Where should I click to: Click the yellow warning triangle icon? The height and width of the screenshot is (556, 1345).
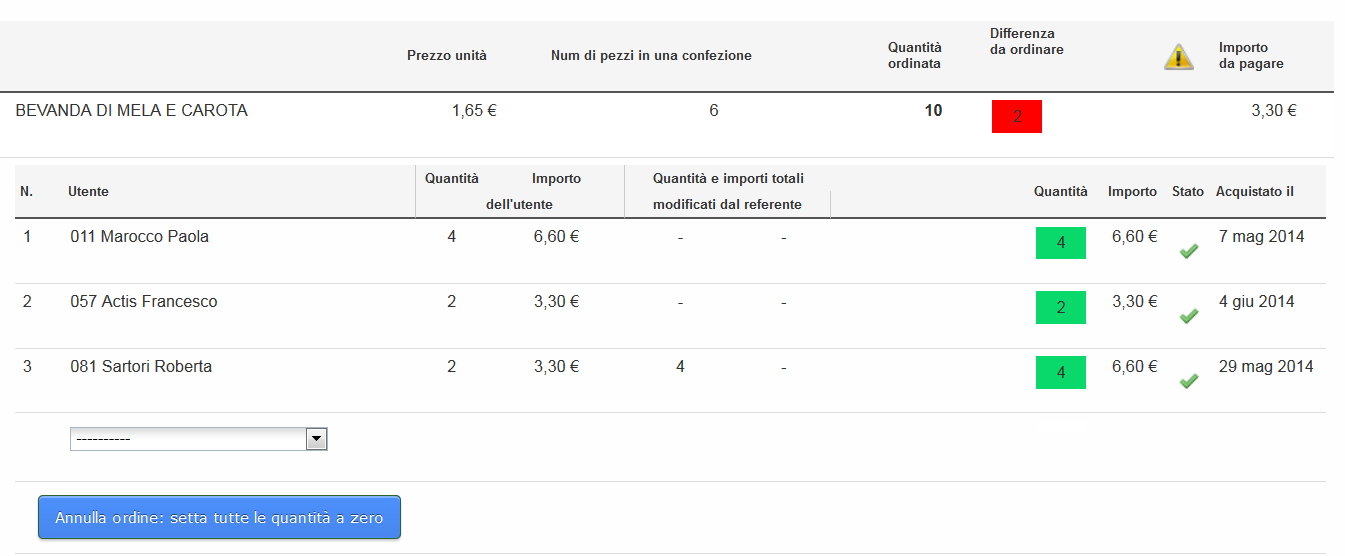click(1179, 57)
